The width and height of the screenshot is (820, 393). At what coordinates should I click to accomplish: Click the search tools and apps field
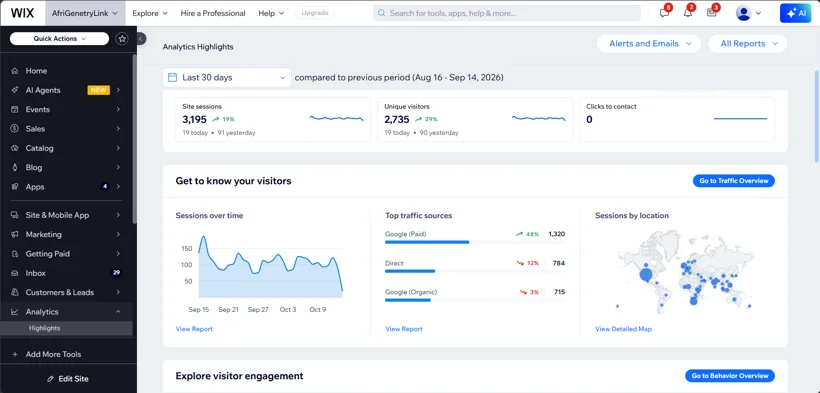click(x=507, y=13)
